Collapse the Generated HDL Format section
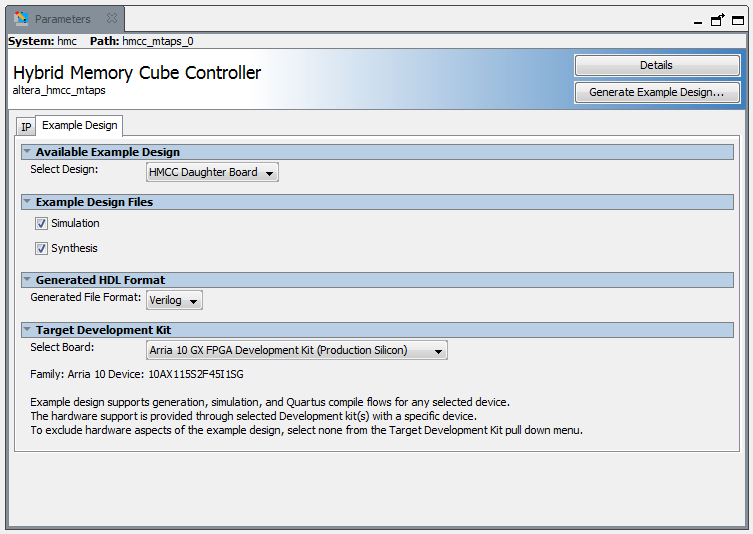The height and width of the screenshot is (534, 753). pyautogui.click(x=27, y=279)
